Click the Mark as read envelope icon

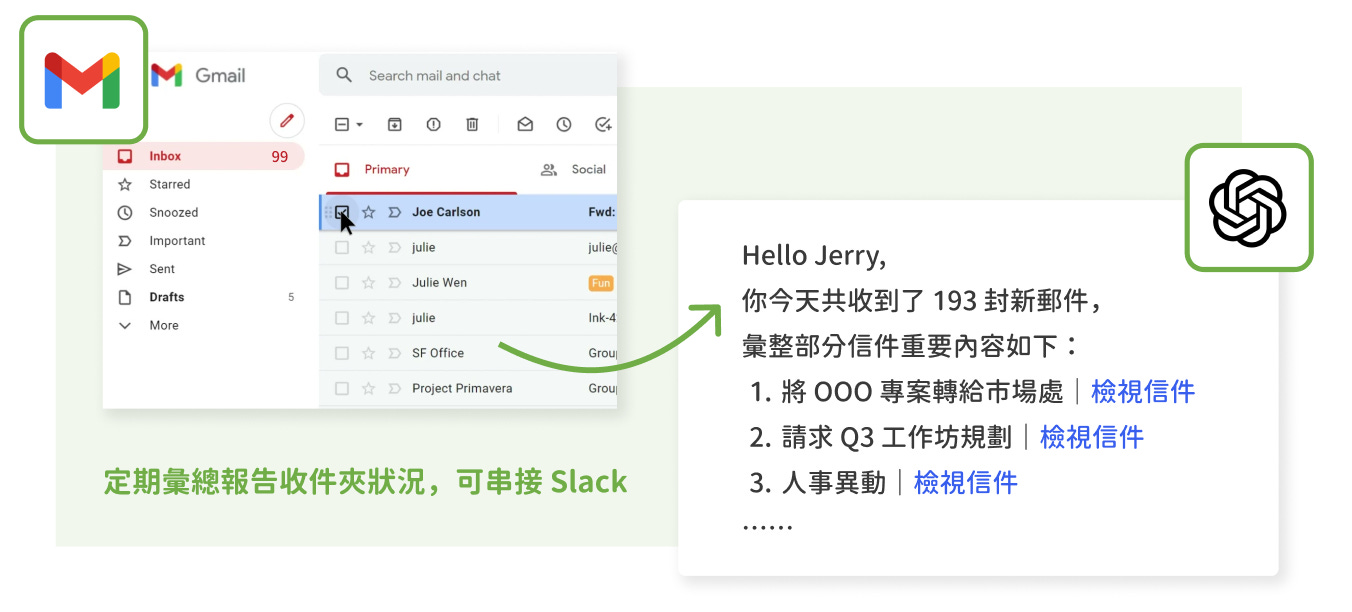[x=525, y=124]
